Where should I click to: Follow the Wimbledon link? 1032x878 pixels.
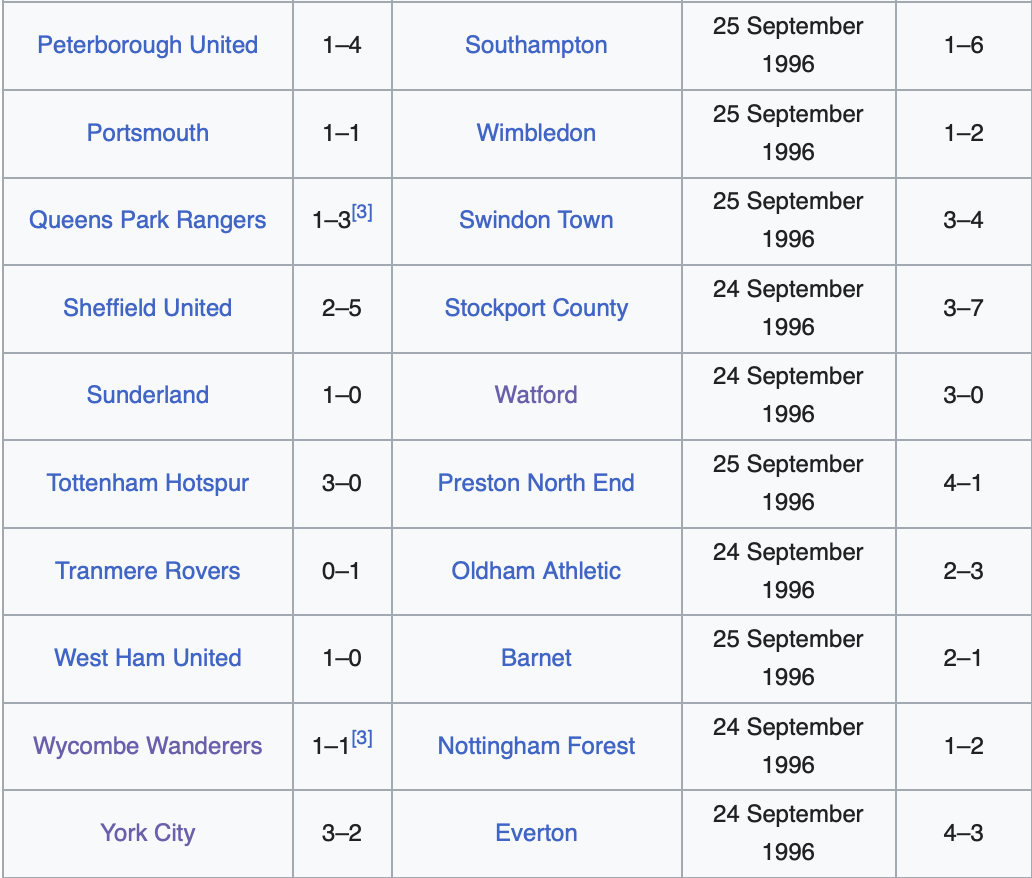coord(536,133)
